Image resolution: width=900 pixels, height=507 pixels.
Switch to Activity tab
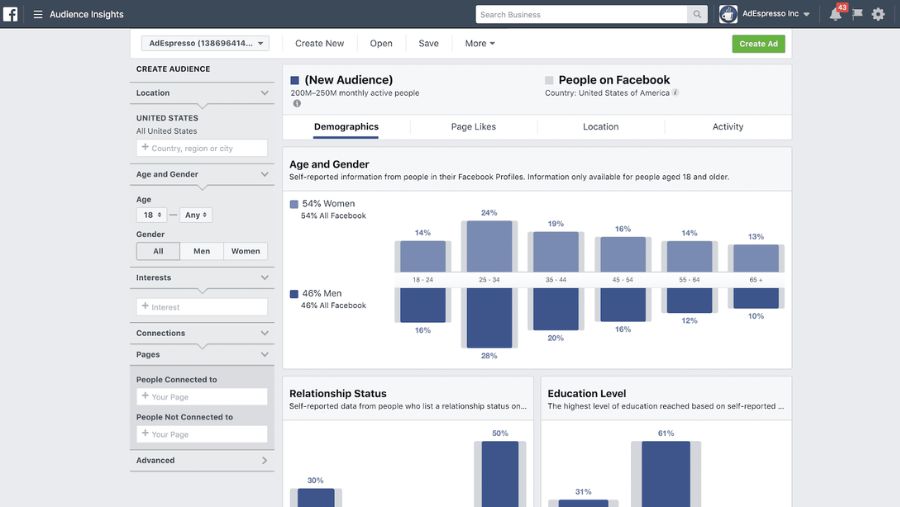click(x=728, y=127)
